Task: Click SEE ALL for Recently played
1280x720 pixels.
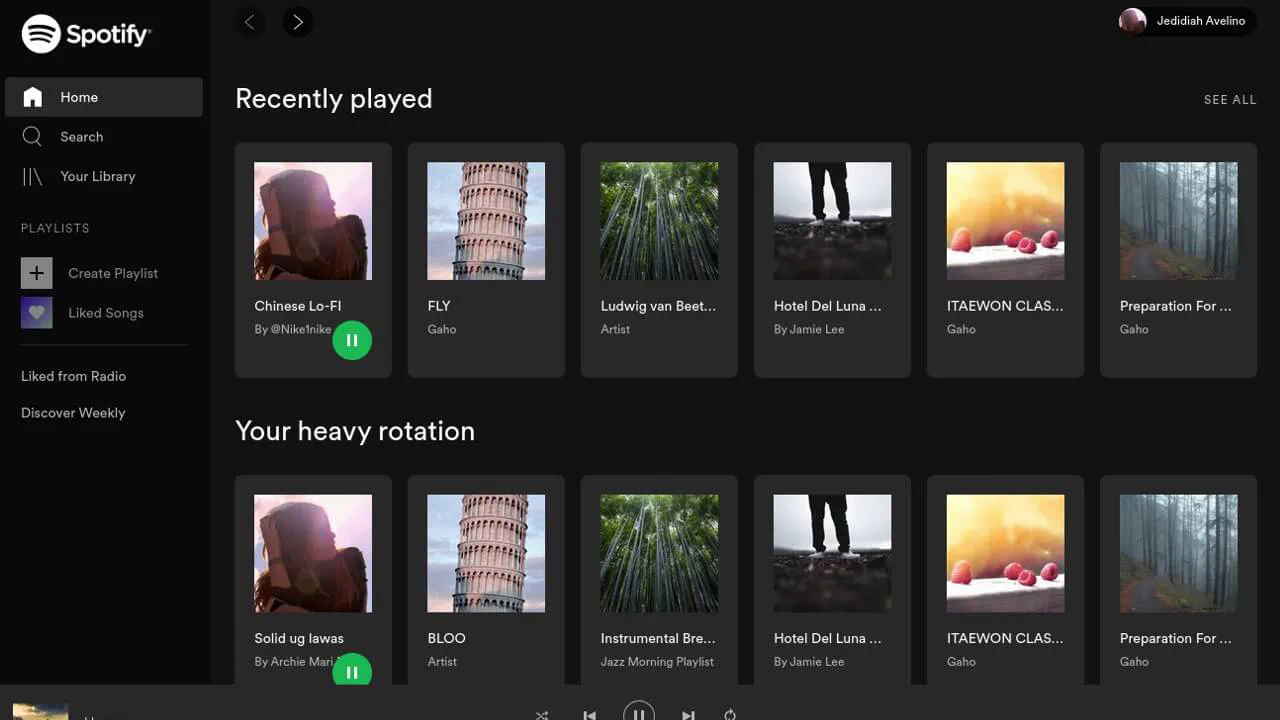Action: (1230, 100)
